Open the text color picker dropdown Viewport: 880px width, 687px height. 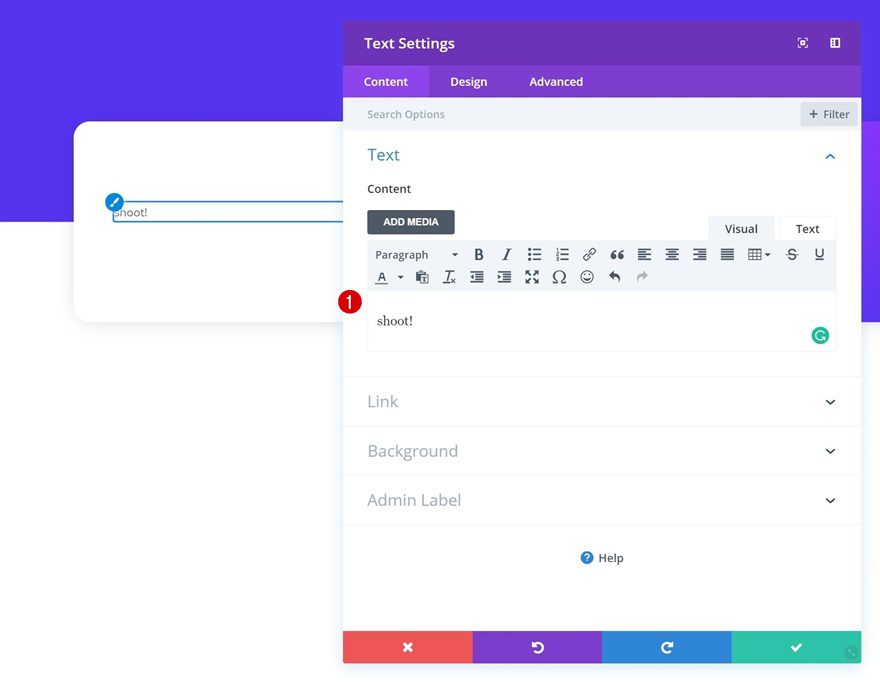[401, 277]
